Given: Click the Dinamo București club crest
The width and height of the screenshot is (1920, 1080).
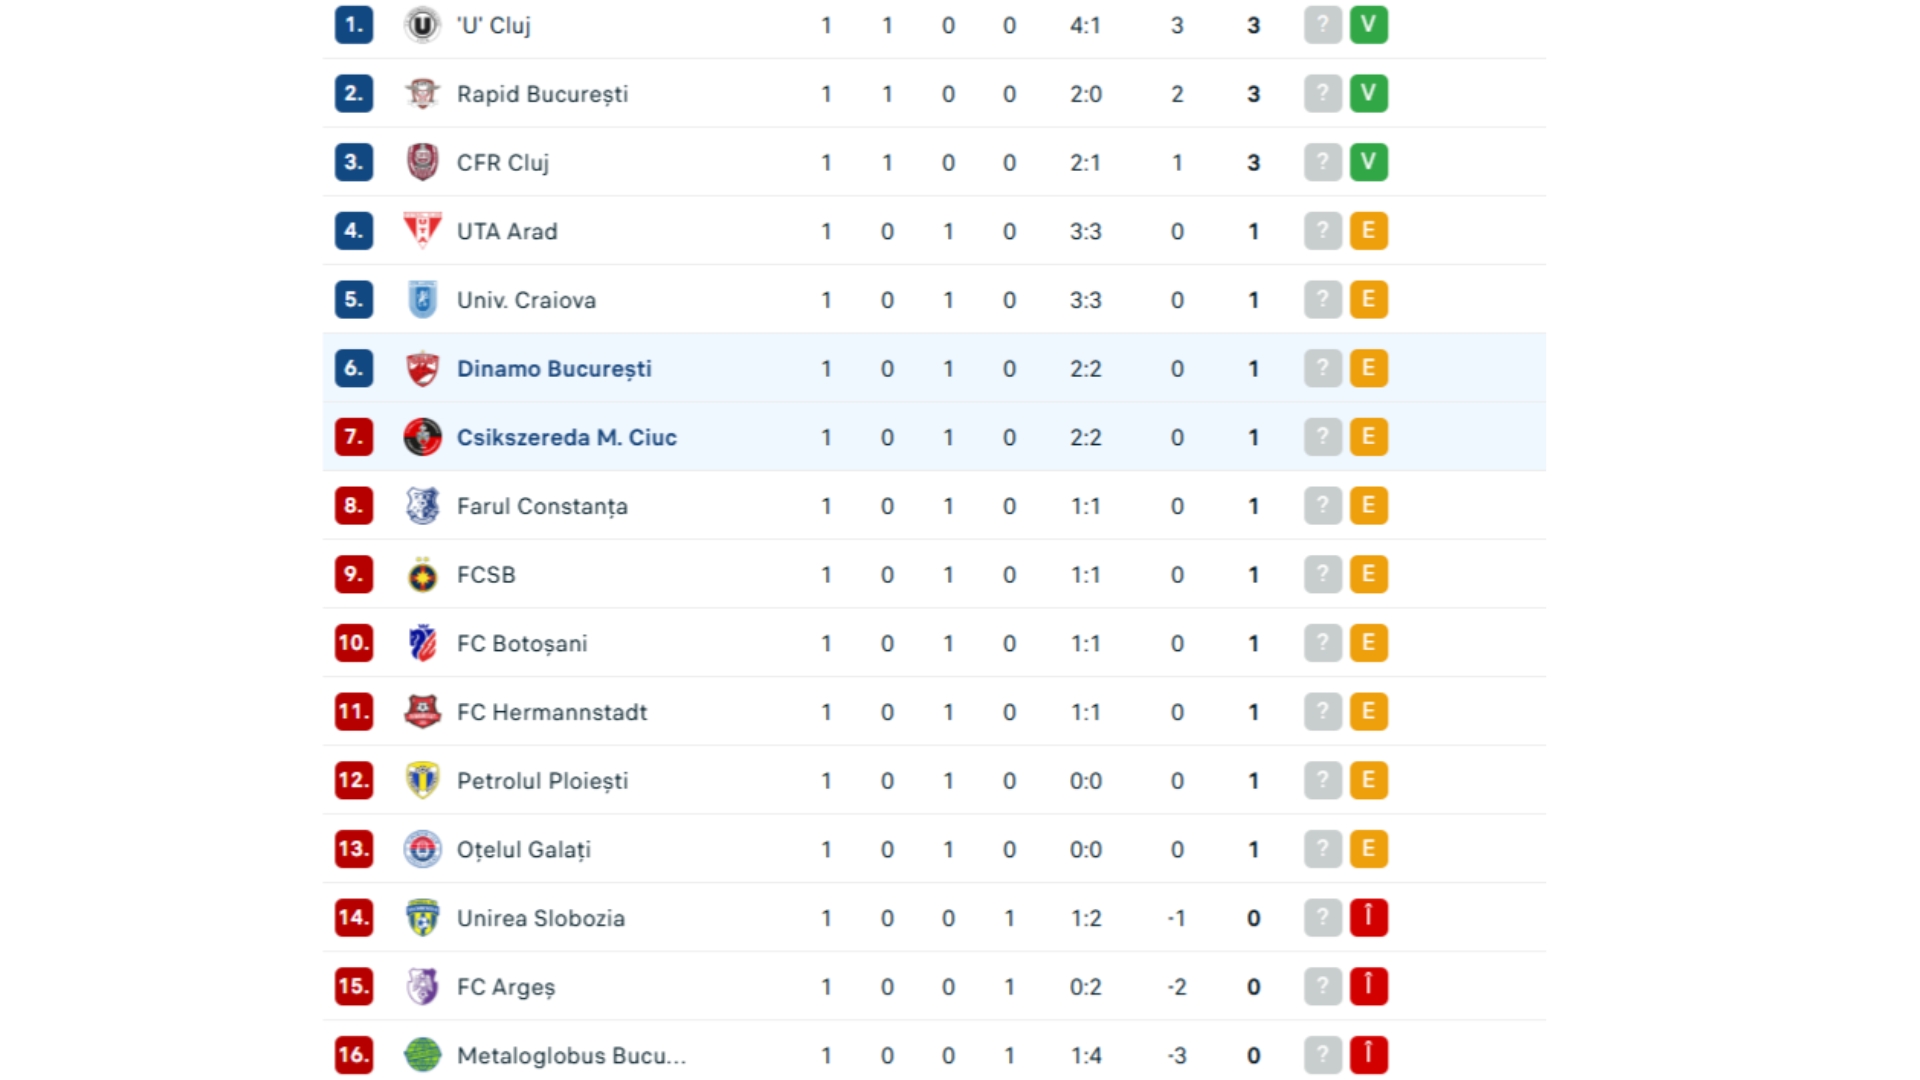Looking at the screenshot, I should coord(422,369).
